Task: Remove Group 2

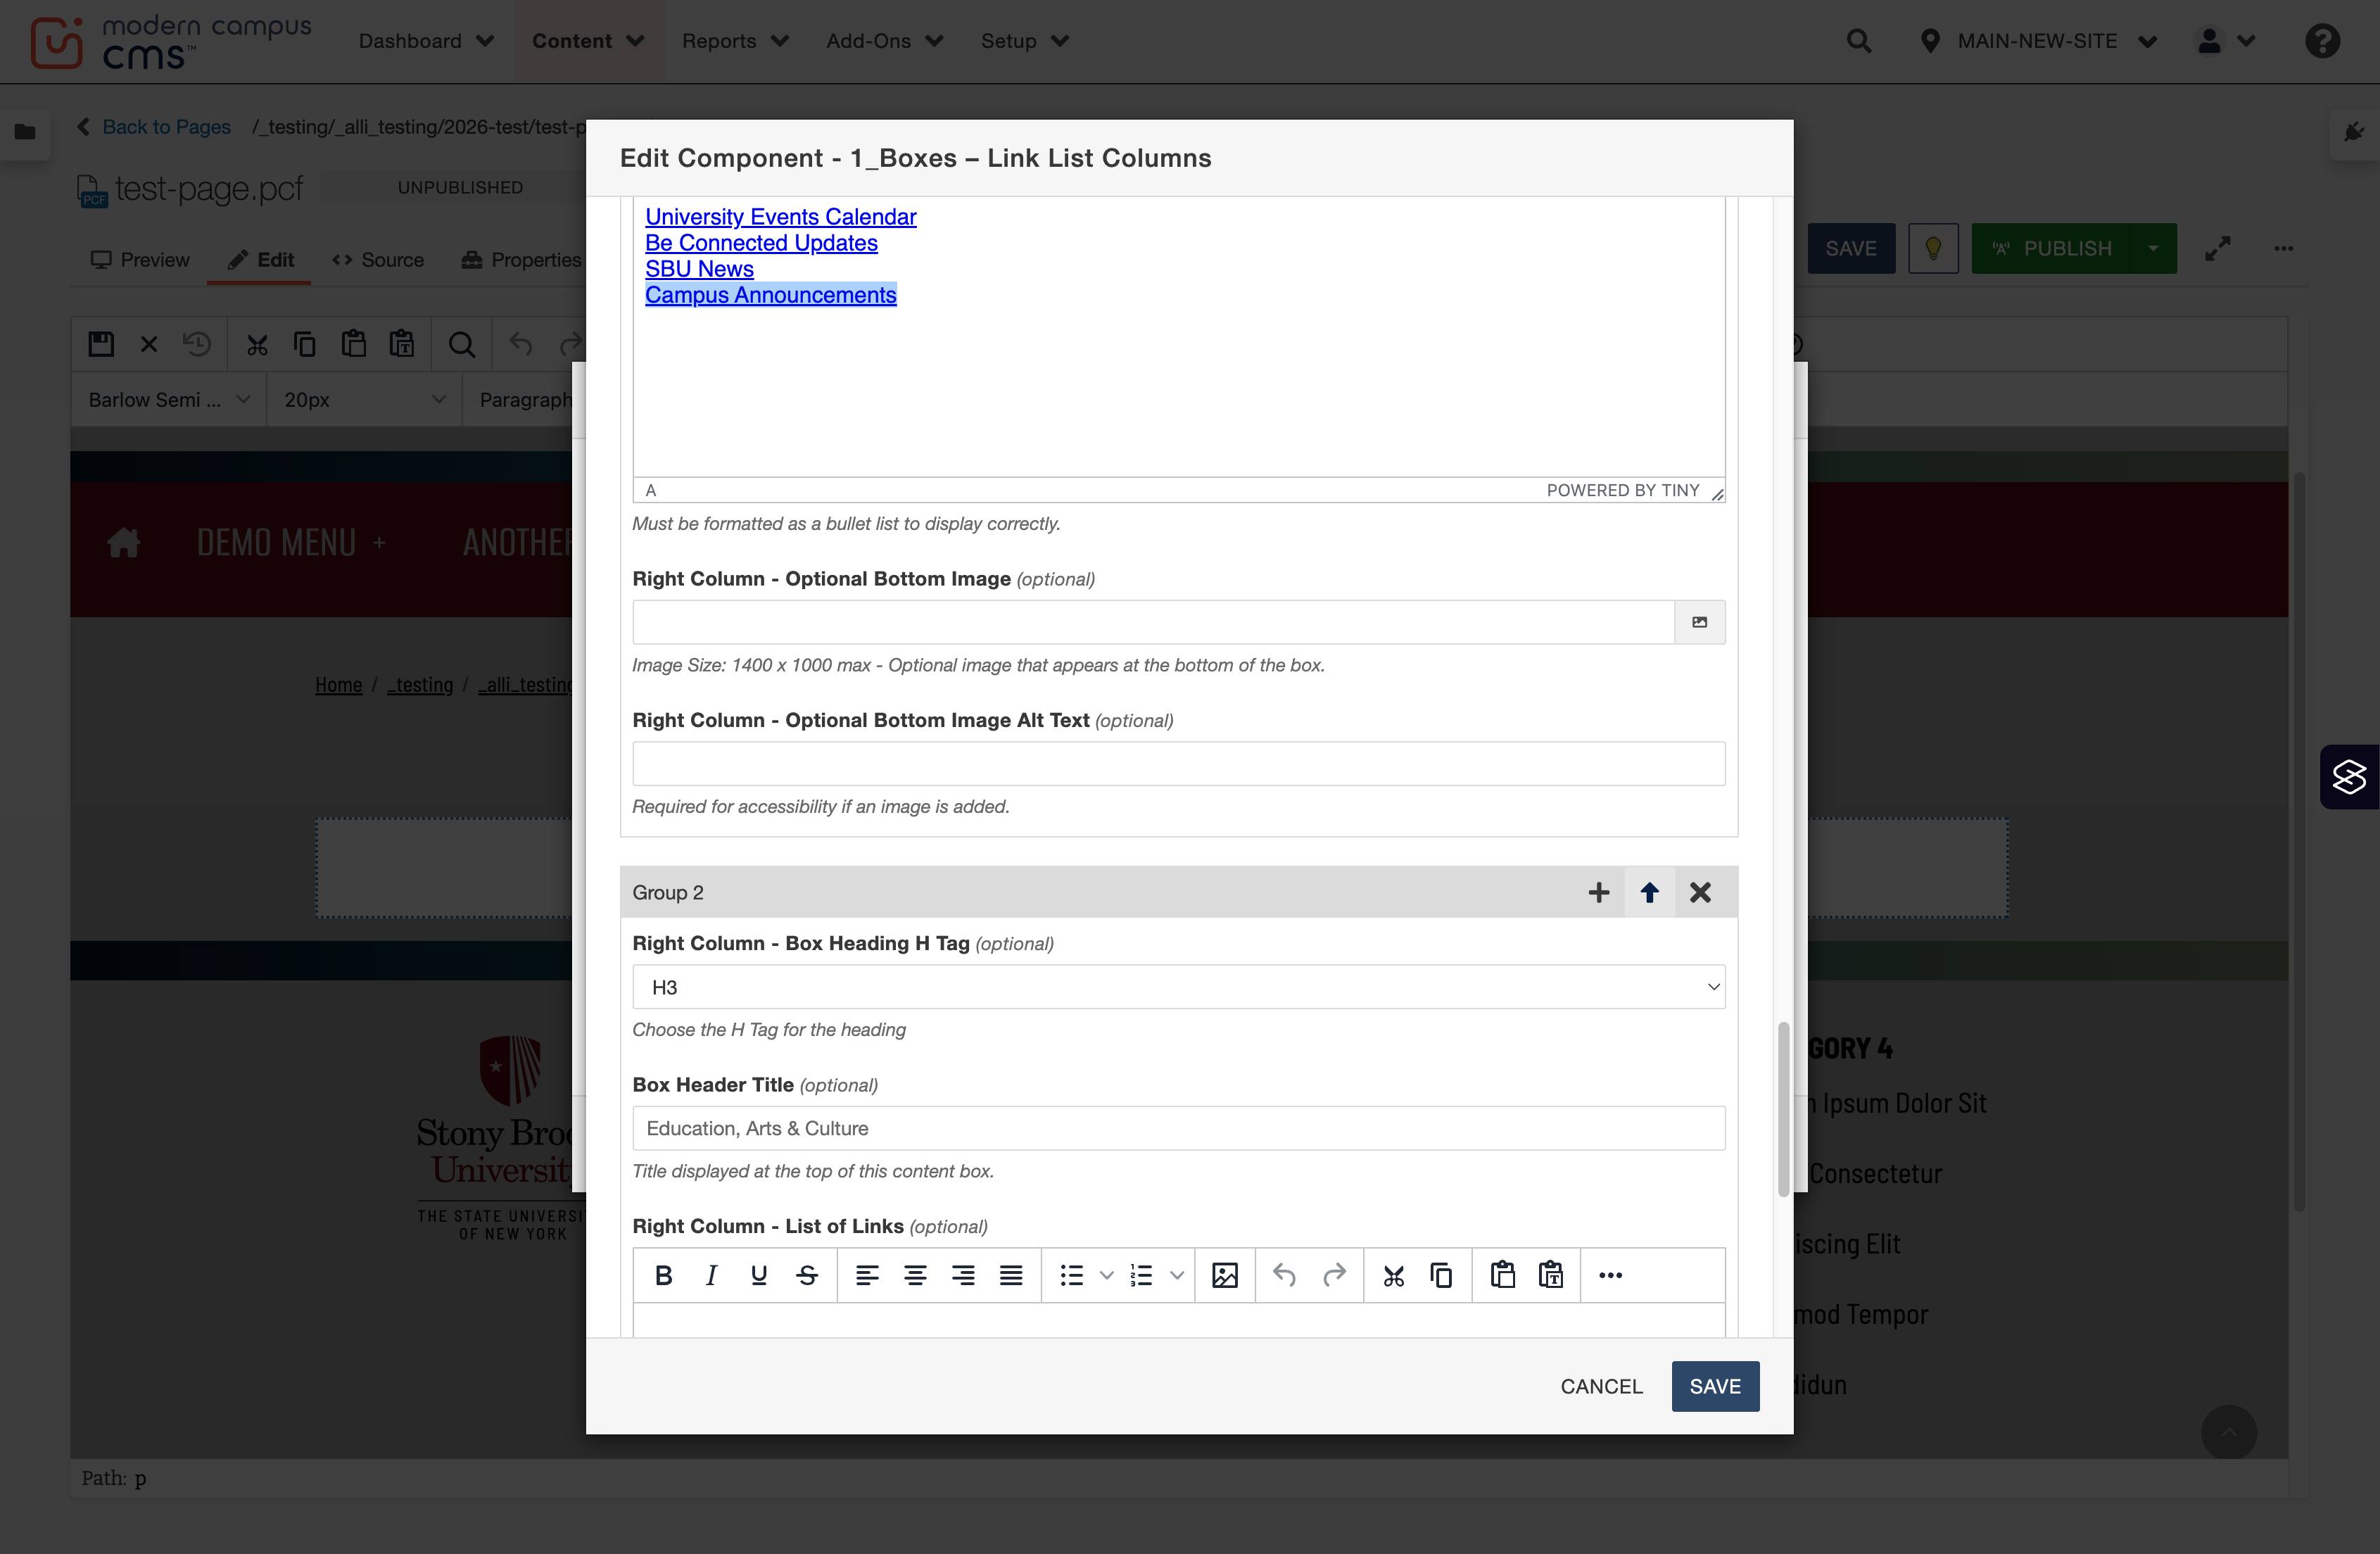Action: [x=1700, y=892]
